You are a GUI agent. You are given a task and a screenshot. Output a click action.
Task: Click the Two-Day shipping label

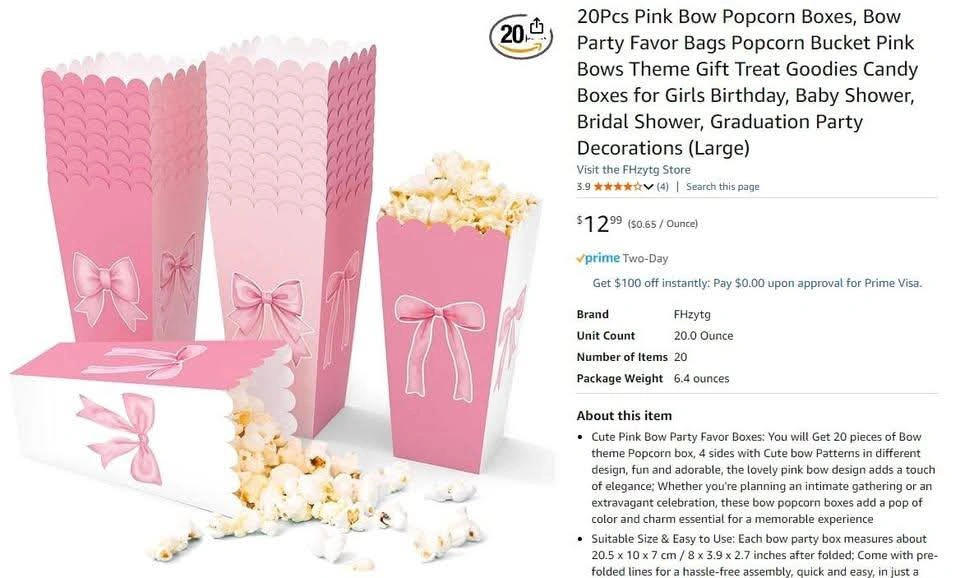645,258
